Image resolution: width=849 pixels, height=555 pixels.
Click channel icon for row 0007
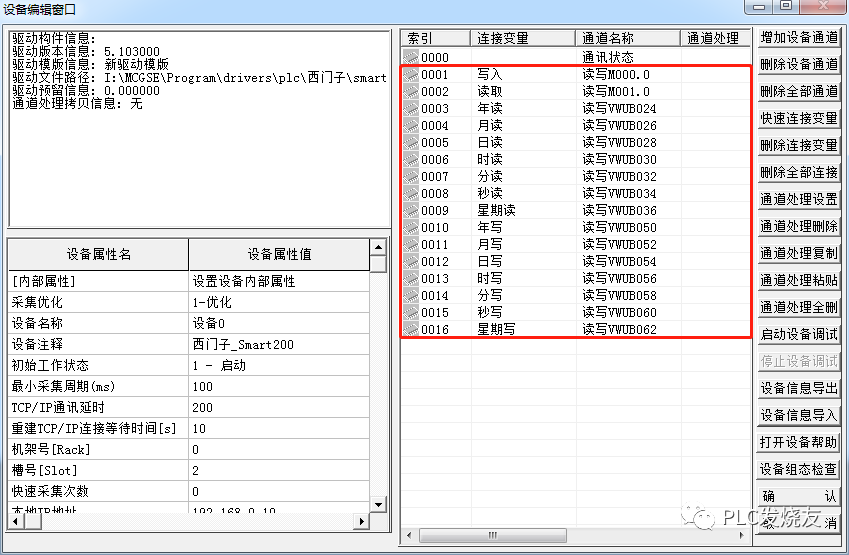(411, 176)
